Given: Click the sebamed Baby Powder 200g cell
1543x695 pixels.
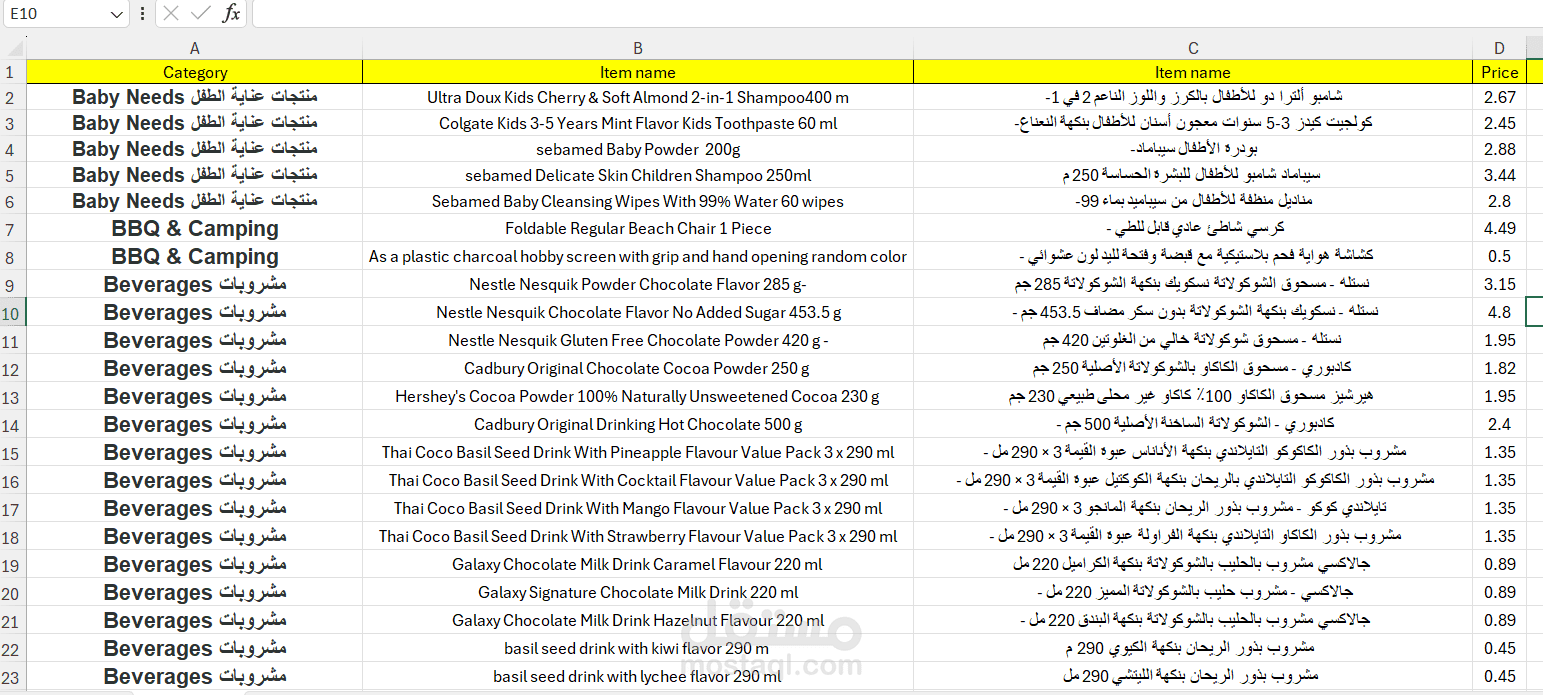Looking at the screenshot, I should coord(638,149).
